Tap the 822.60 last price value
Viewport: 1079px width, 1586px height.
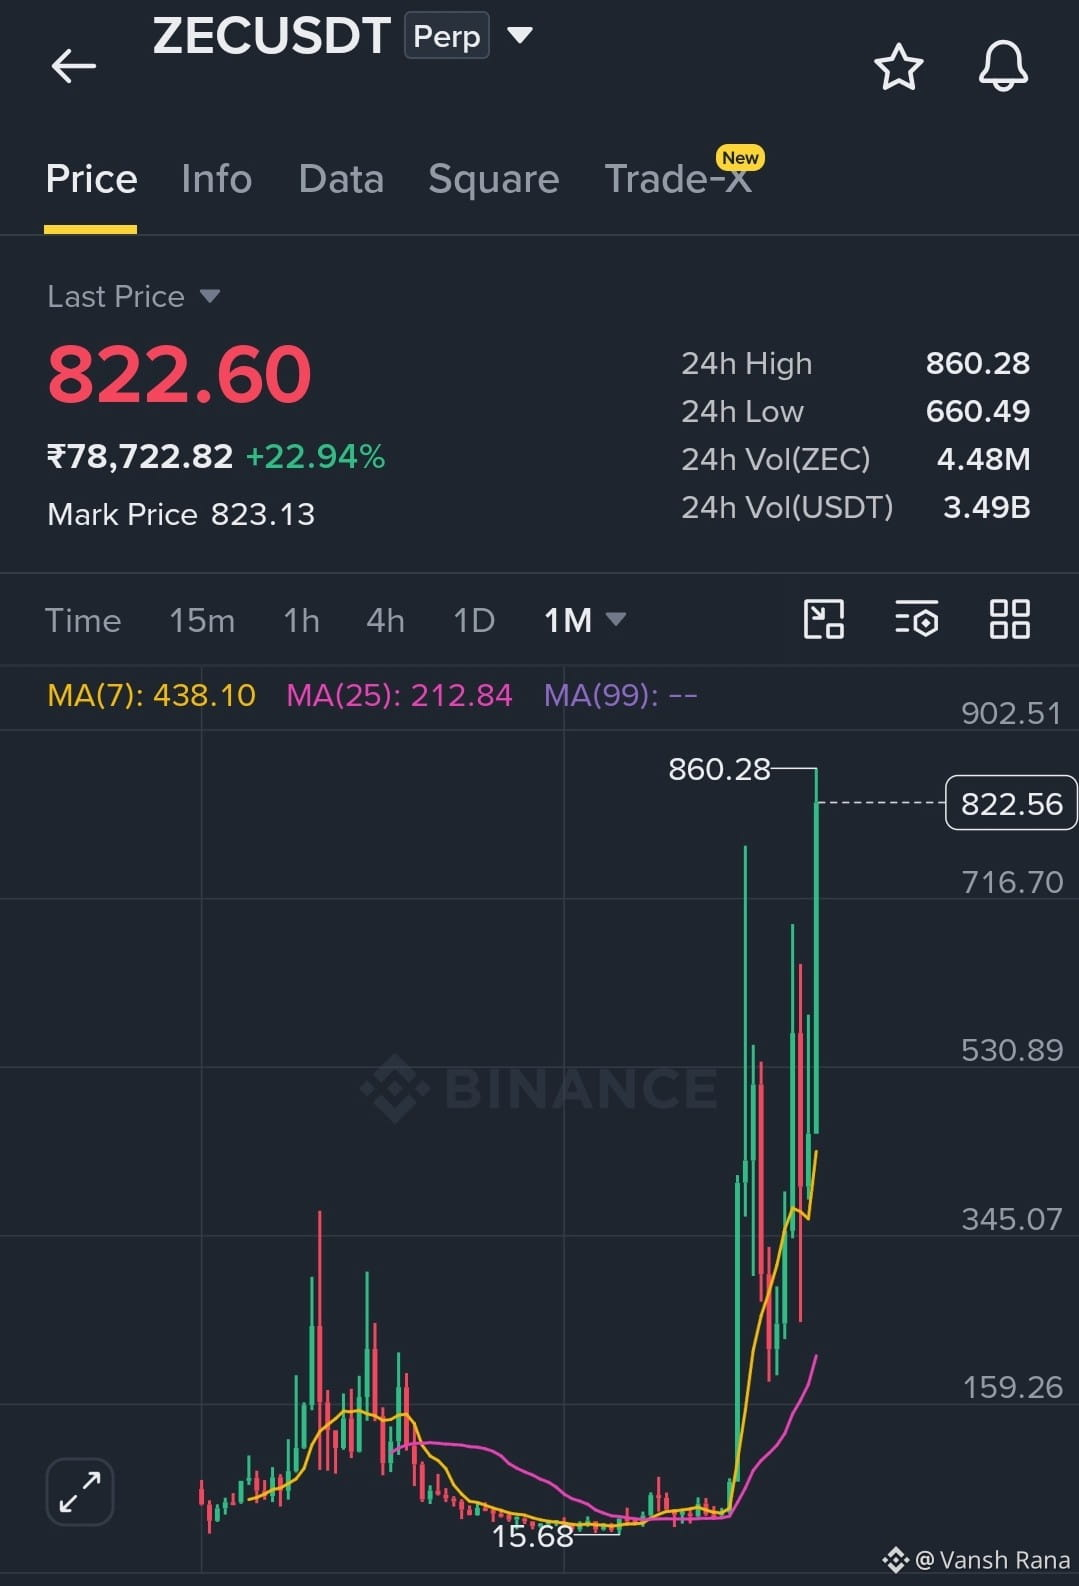(x=180, y=374)
